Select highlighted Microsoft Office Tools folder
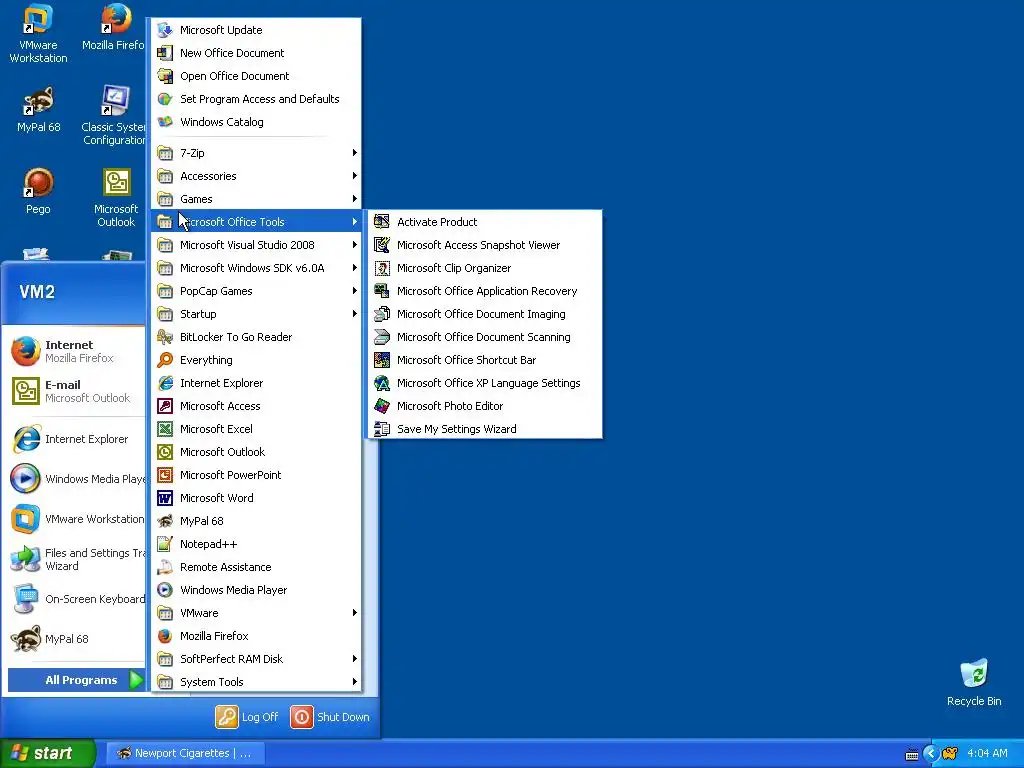1024x768 pixels. pyautogui.click(x=256, y=222)
